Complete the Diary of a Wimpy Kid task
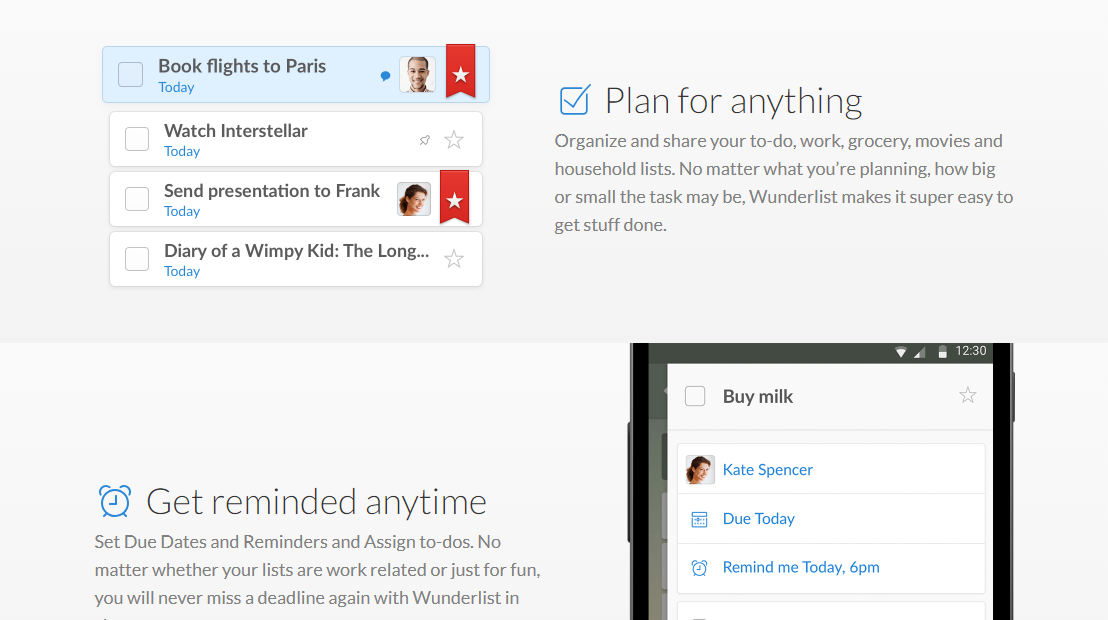This screenshot has width=1108, height=620. pyautogui.click(x=137, y=259)
